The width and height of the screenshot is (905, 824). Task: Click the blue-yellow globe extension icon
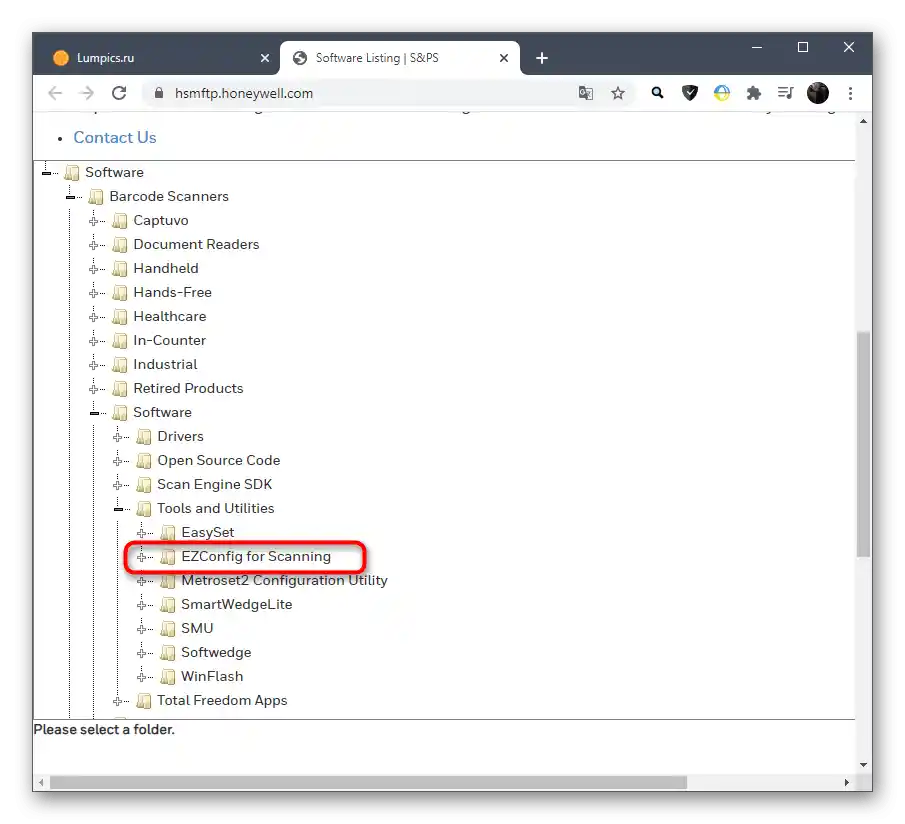(721, 93)
